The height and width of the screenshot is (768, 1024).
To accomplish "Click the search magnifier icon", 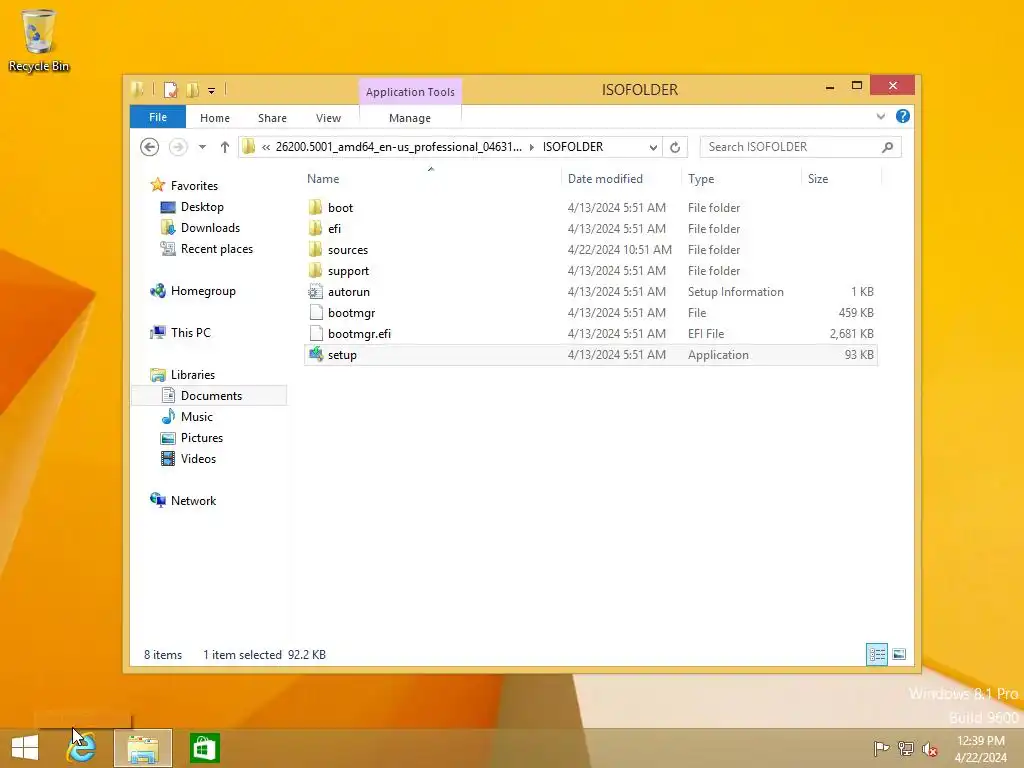I will [x=888, y=147].
